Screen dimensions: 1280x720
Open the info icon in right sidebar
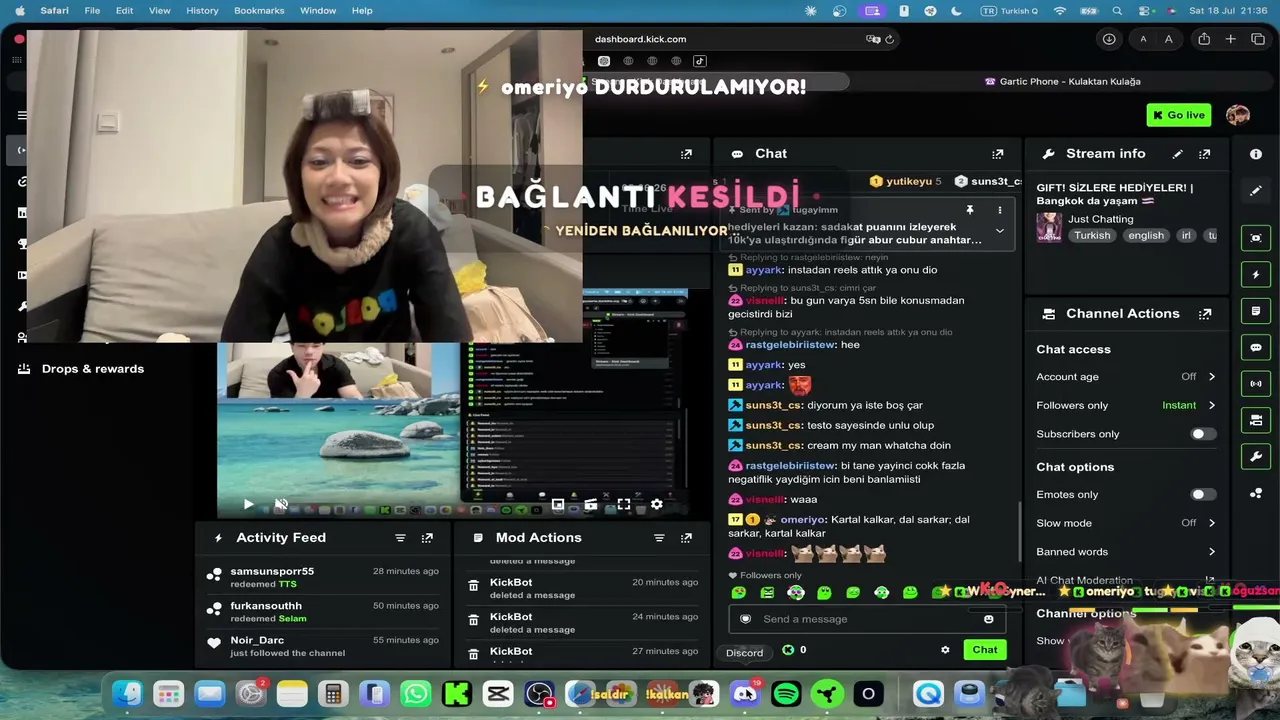[1256, 154]
